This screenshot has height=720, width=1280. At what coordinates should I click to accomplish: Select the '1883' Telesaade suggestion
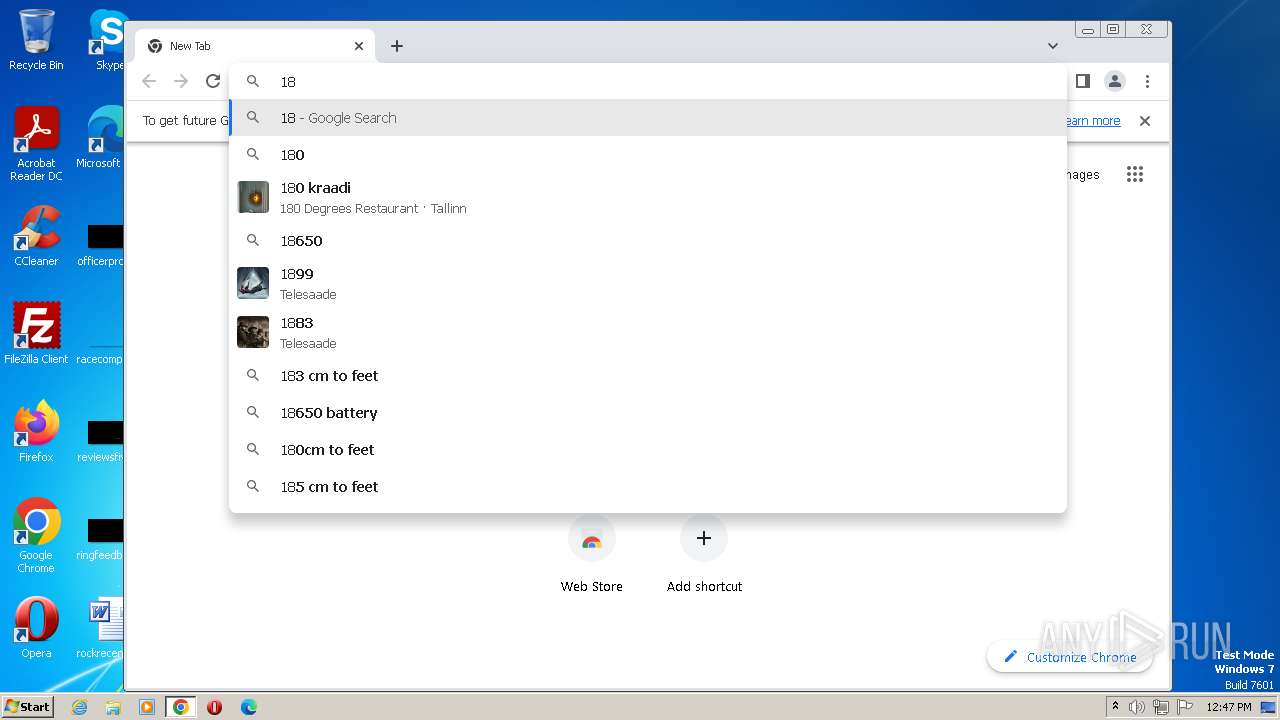648,332
